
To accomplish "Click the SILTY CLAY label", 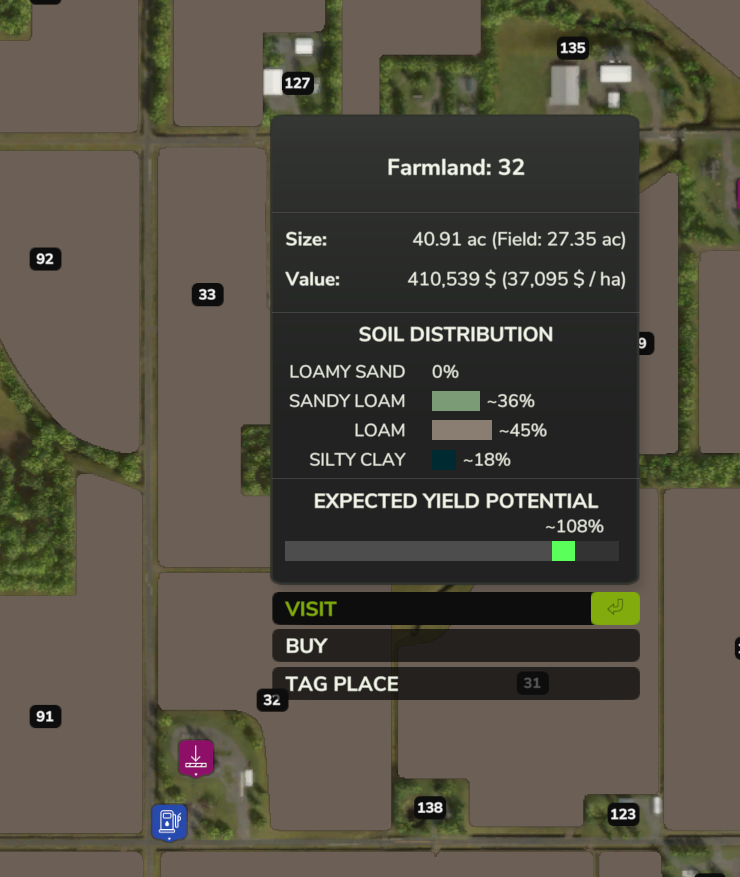I will click(357, 460).
